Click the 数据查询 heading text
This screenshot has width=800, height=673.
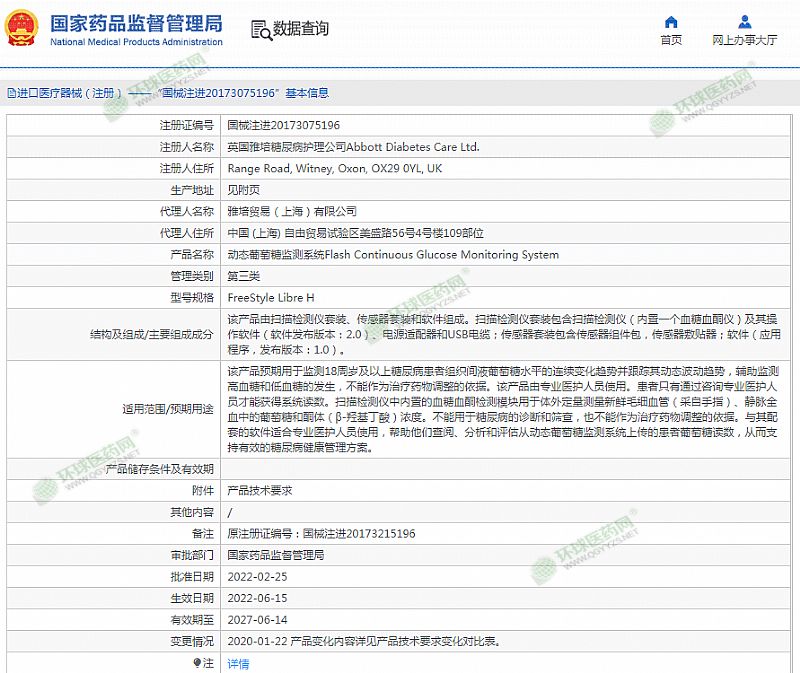click(x=300, y=29)
